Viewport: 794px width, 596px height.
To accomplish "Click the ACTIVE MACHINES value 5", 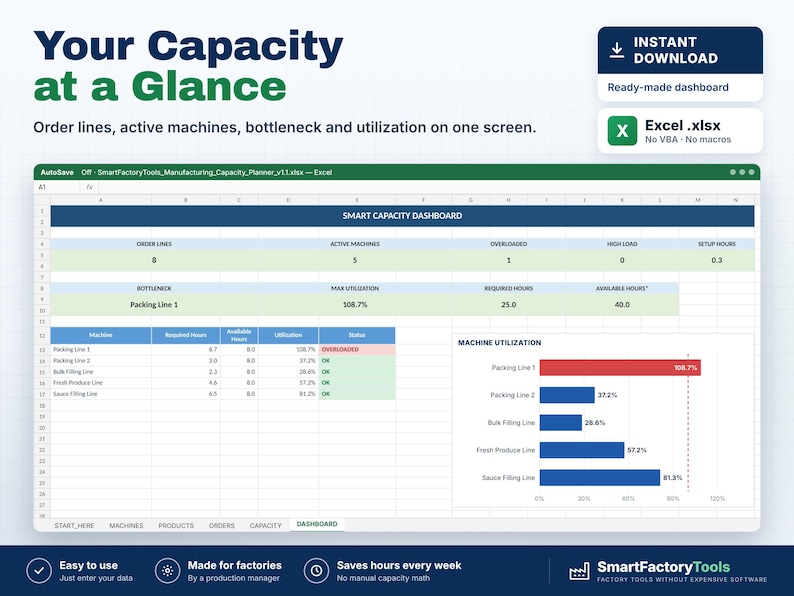I will [355, 260].
